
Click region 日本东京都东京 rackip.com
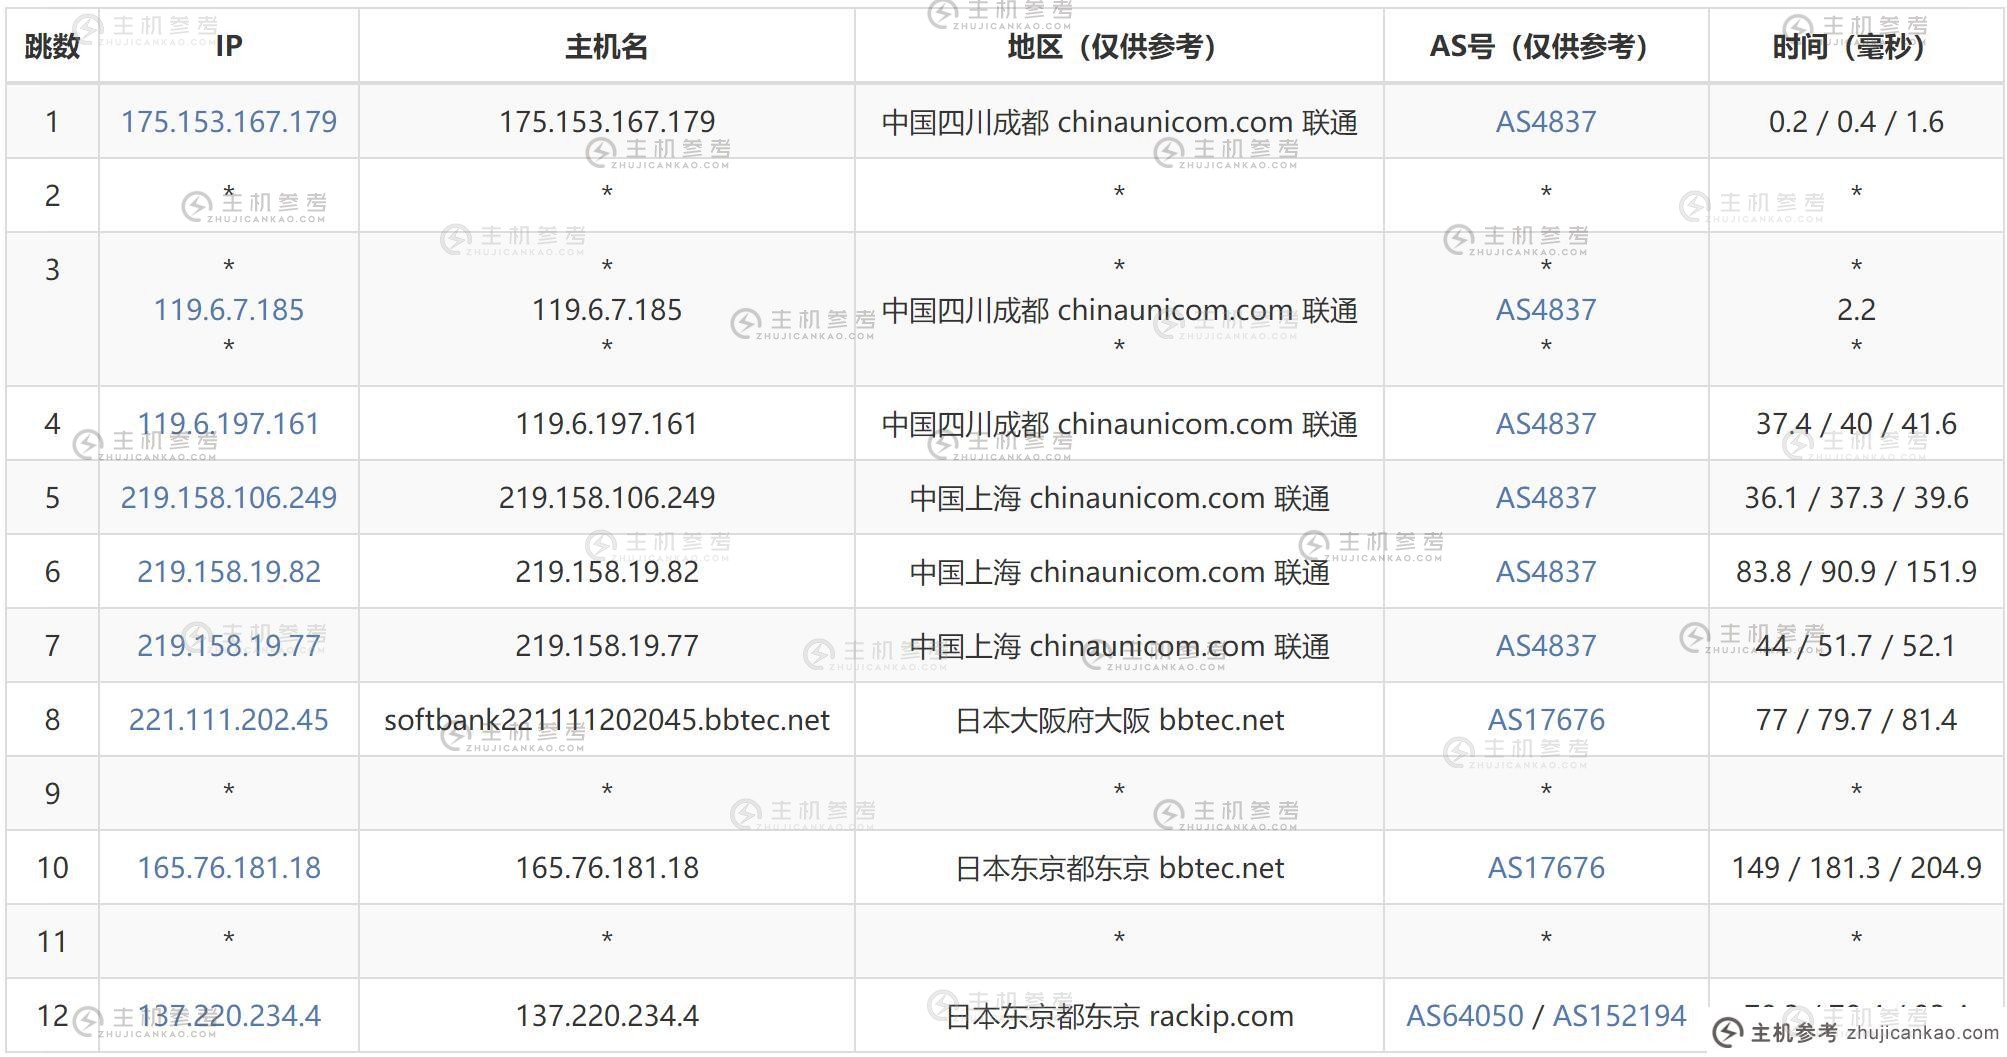pyautogui.click(x=1119, y=1016)
